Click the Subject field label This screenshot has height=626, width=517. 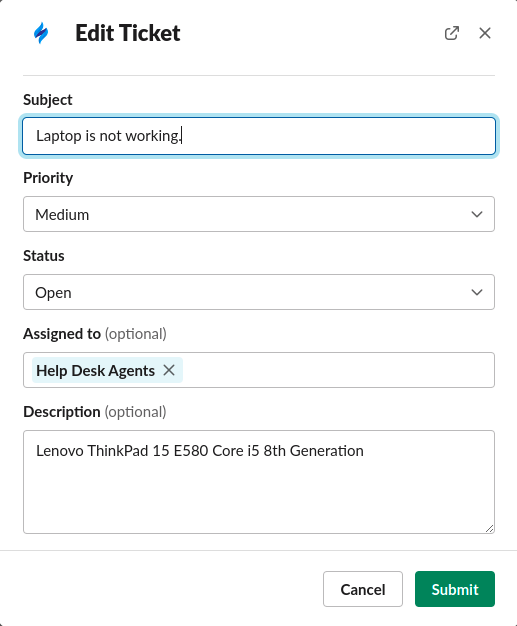point(48,100)
